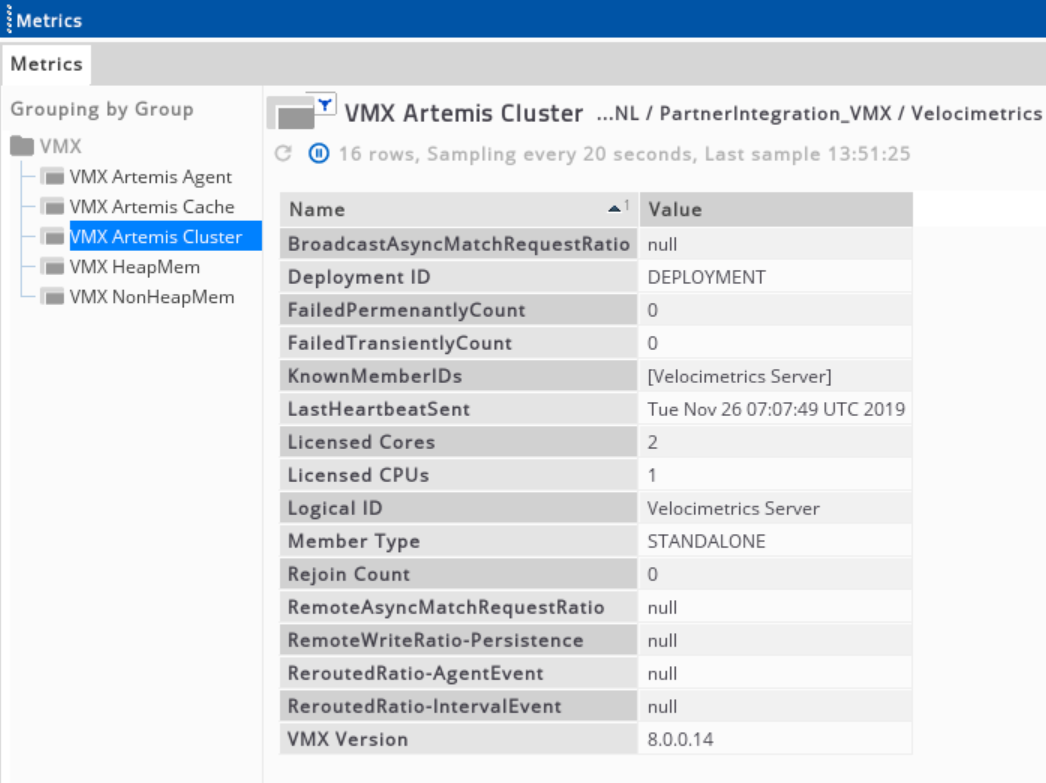Screen dimensions: 1046x783
Task: Click the icon beside VMX HeapMem
Action: click(53, 267)
